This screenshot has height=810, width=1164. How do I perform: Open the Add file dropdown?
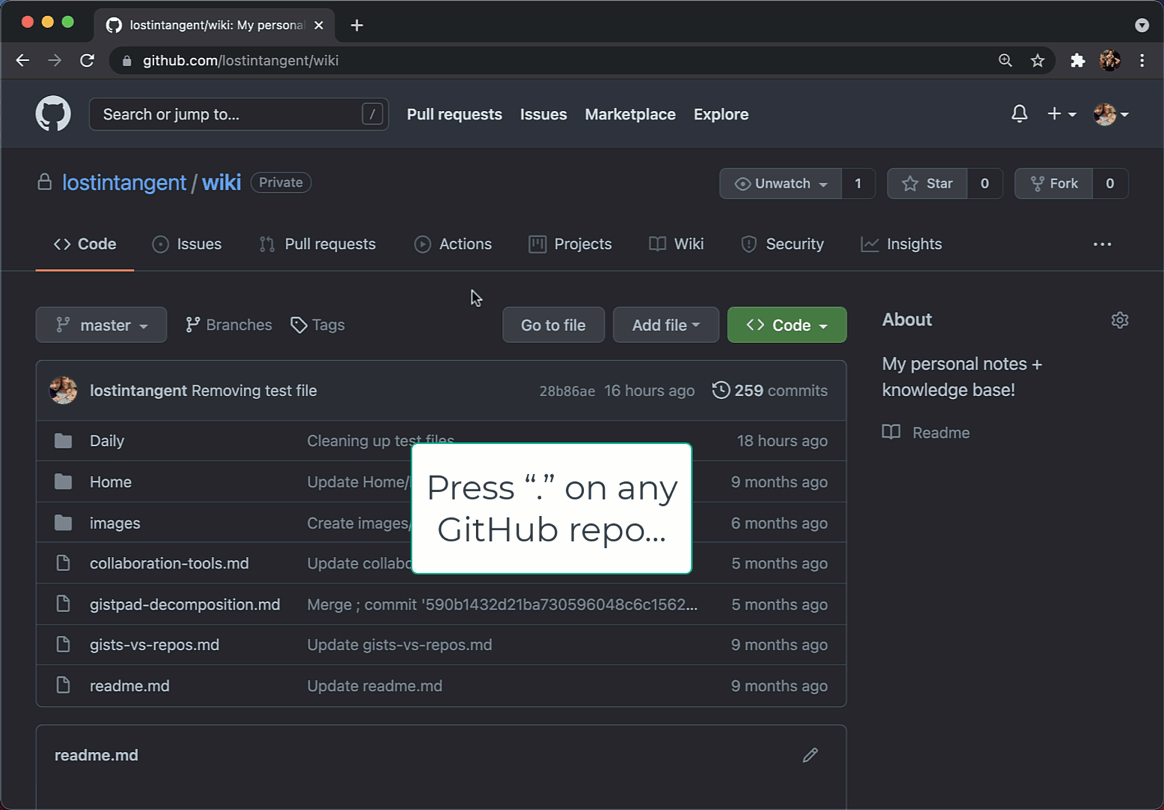(666, 325)
